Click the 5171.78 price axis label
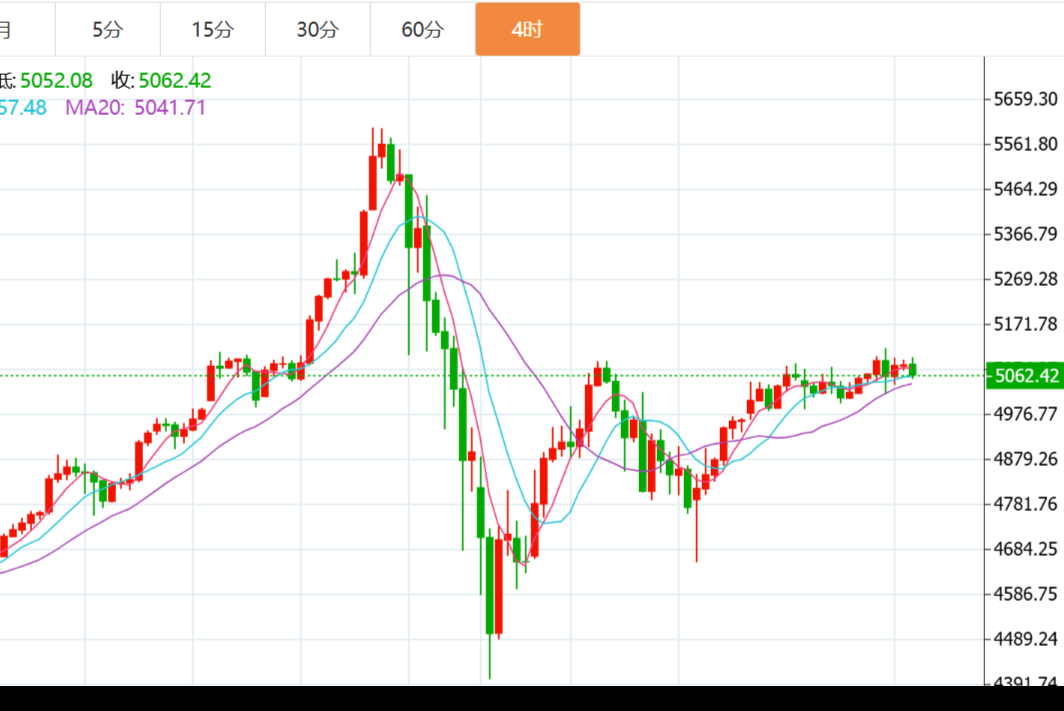The width and height of the screenshot is (1064, 711). click(1025, 324)
